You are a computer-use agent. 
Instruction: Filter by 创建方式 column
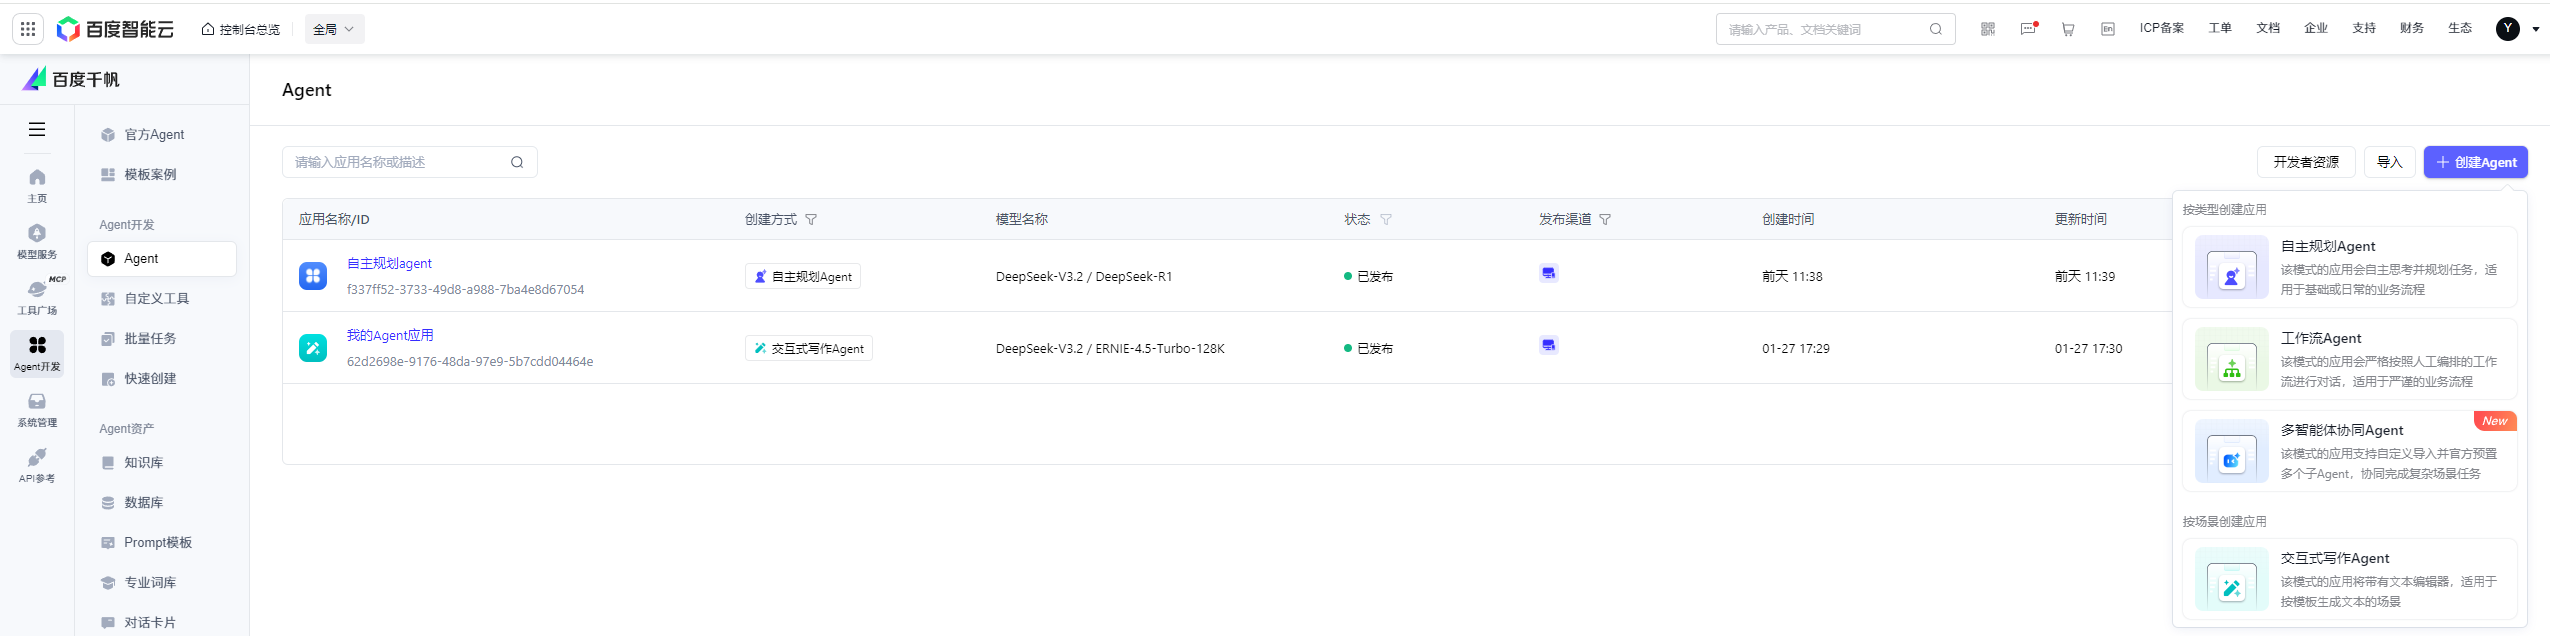pos(811,219)
